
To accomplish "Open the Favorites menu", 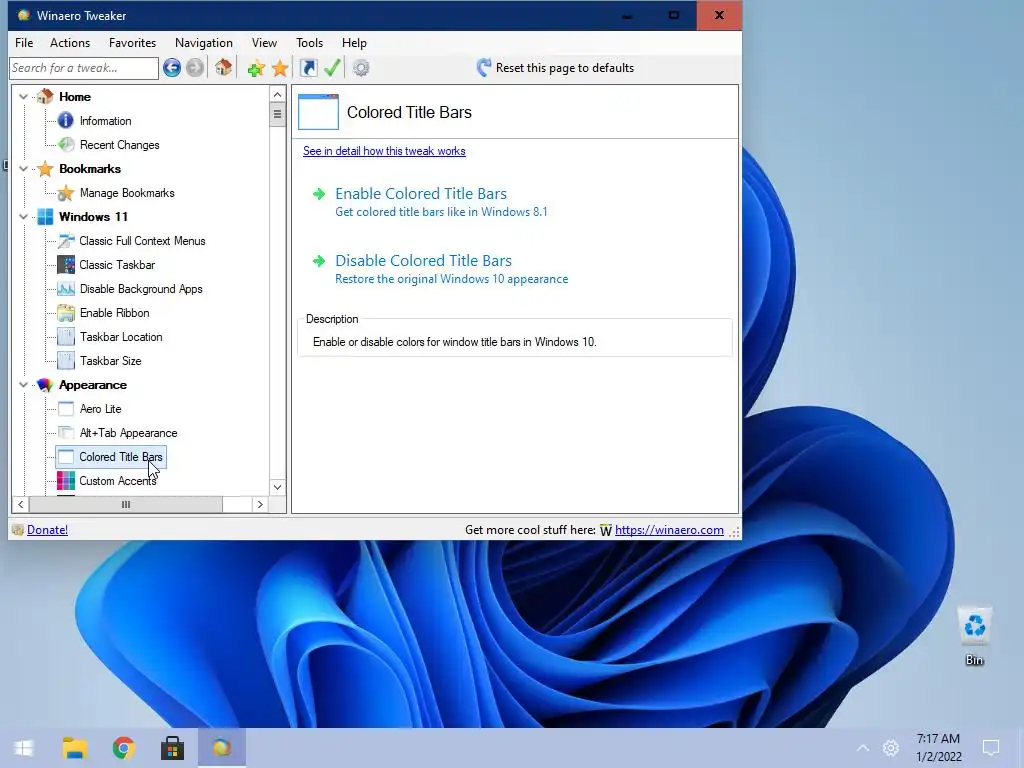I will click(133, 42).
